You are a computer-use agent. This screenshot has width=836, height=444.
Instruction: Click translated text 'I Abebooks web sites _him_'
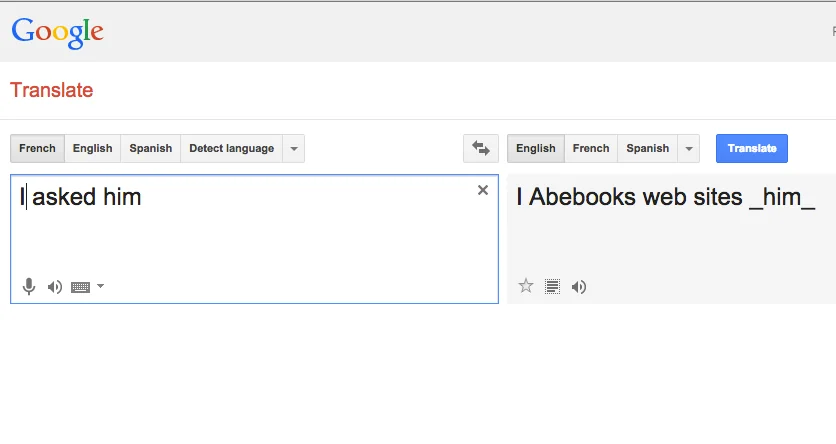coord(665,197)
